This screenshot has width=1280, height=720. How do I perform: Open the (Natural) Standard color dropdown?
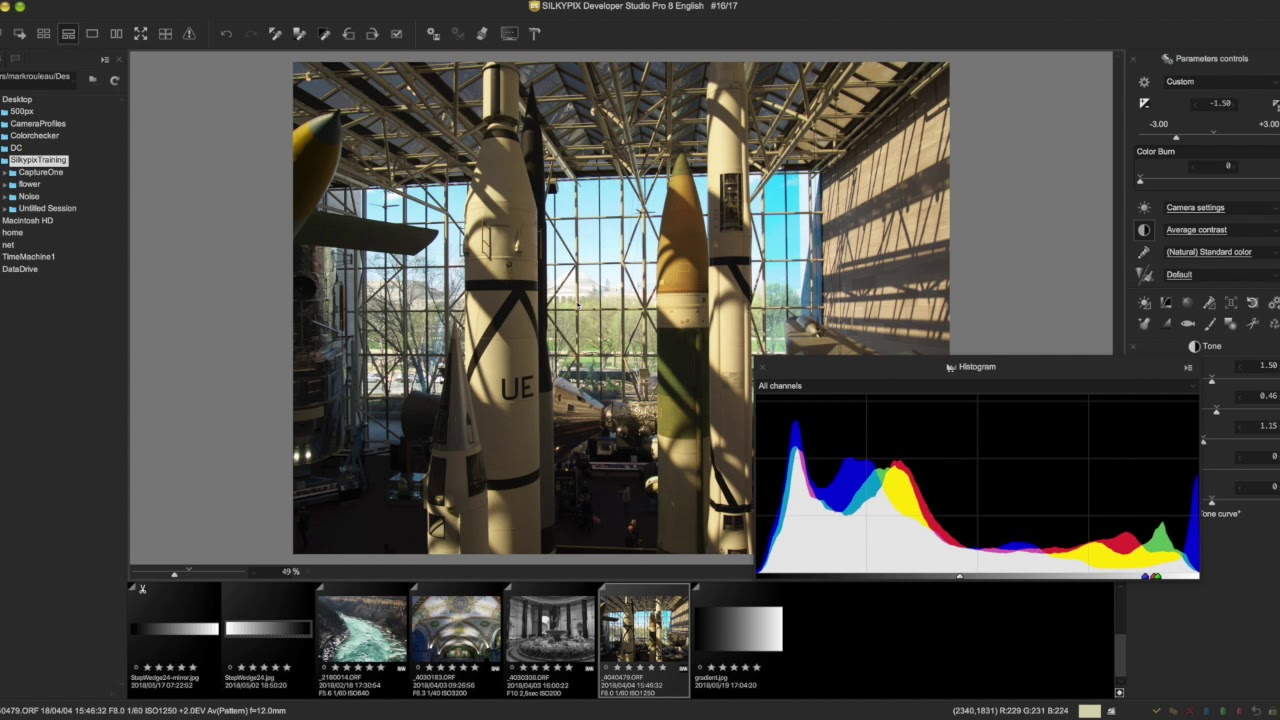(x=1220, y=252)
